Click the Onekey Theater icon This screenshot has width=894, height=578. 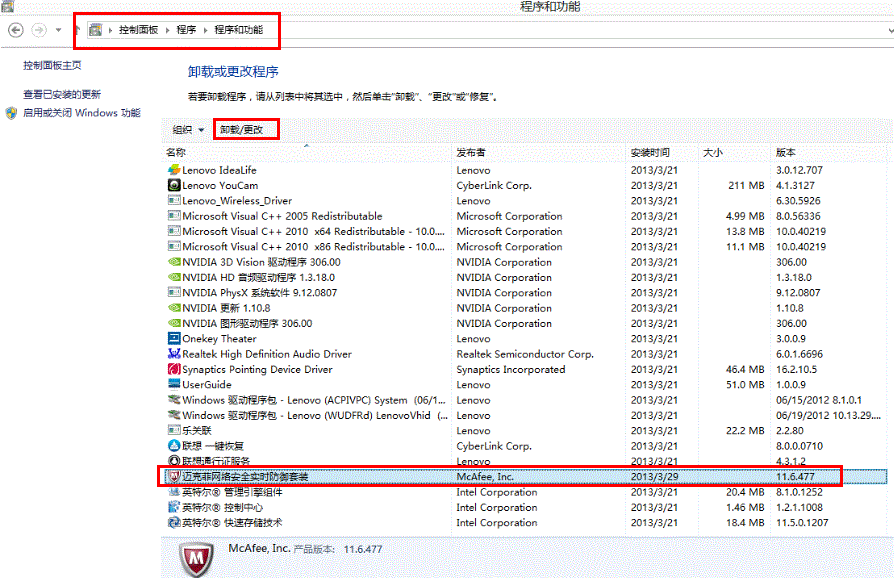[174, 339]
